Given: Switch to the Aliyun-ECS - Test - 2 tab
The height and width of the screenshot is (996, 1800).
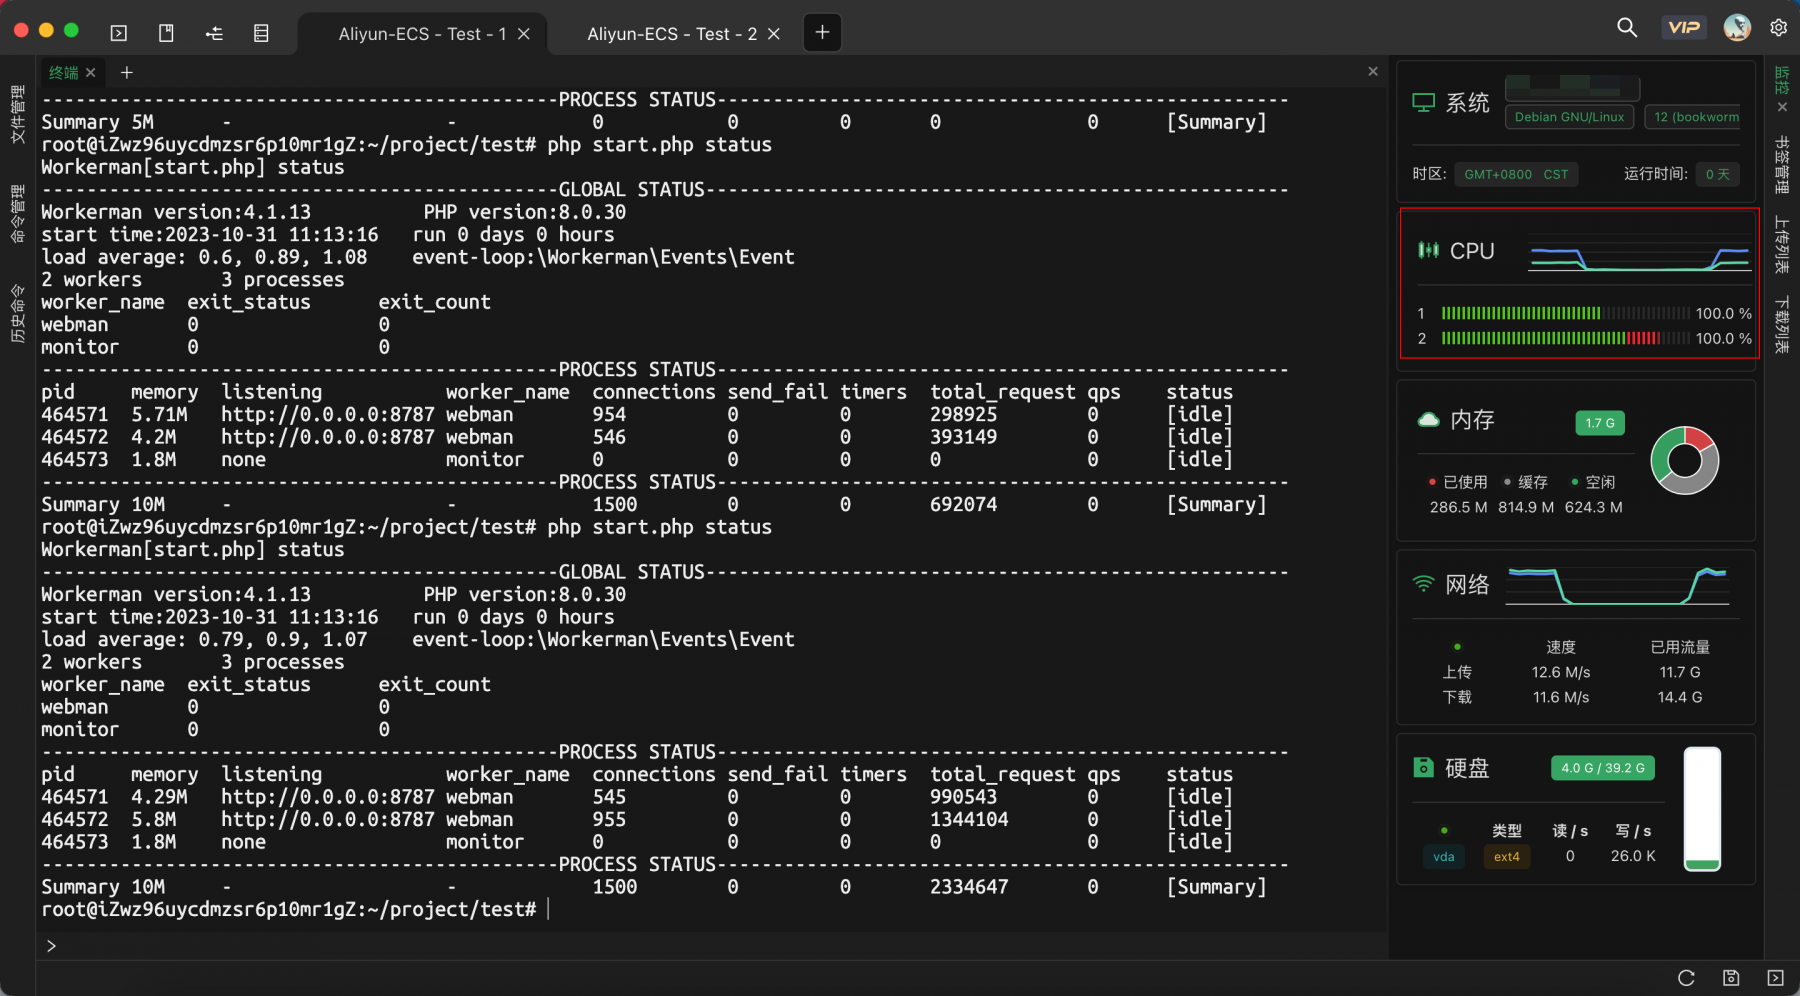Looking at the screenshot, I should coord(672,34).
